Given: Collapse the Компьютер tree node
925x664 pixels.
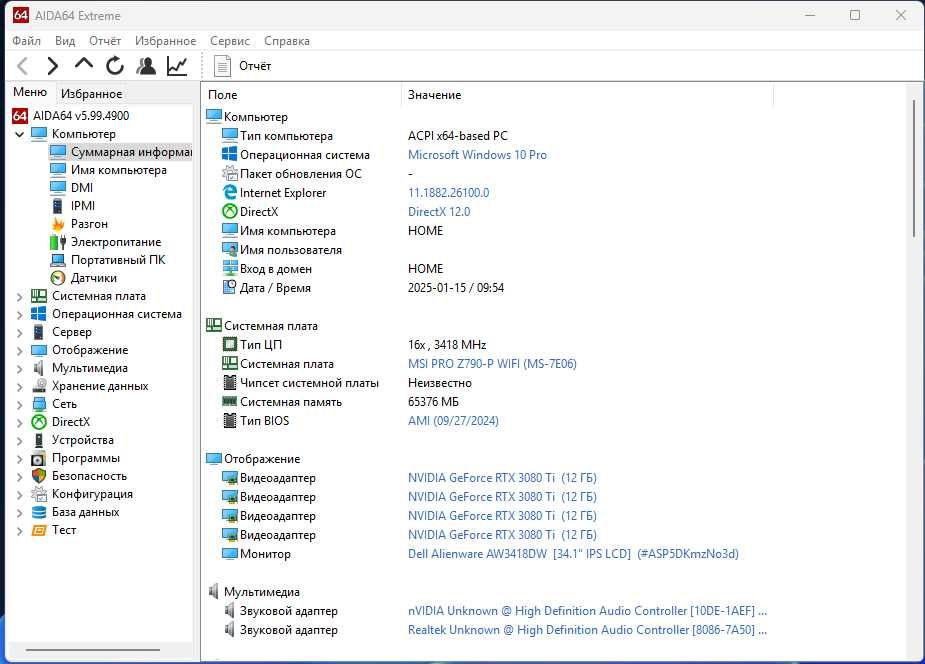Looking at the screenshot, I should 19,134.
